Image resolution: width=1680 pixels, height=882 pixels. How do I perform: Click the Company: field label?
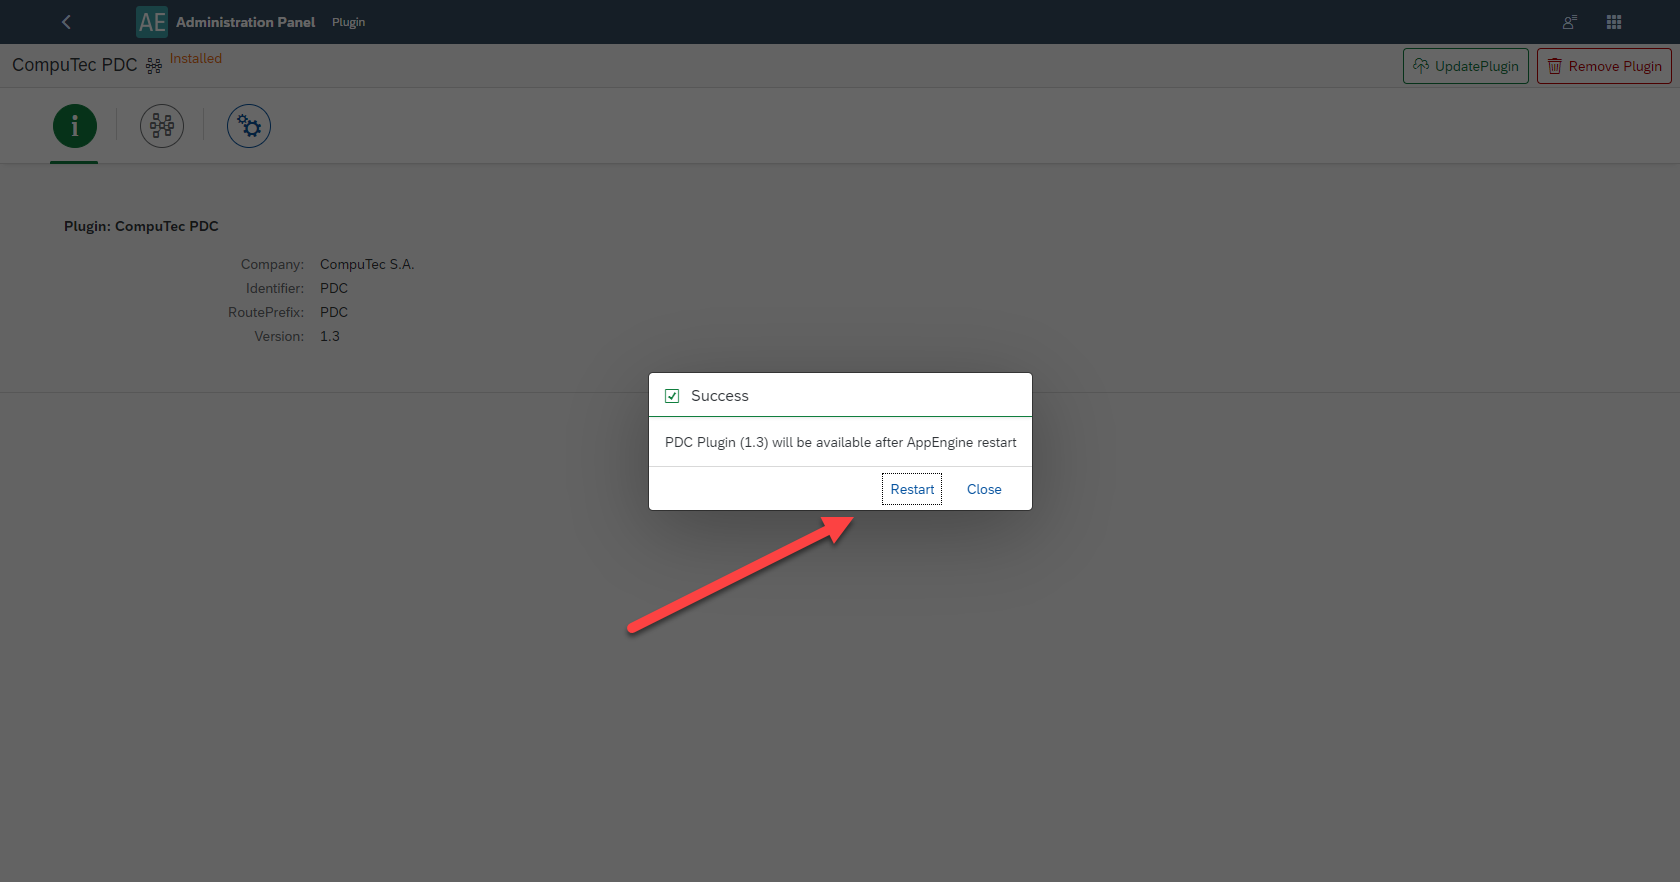tap(272, 264)
